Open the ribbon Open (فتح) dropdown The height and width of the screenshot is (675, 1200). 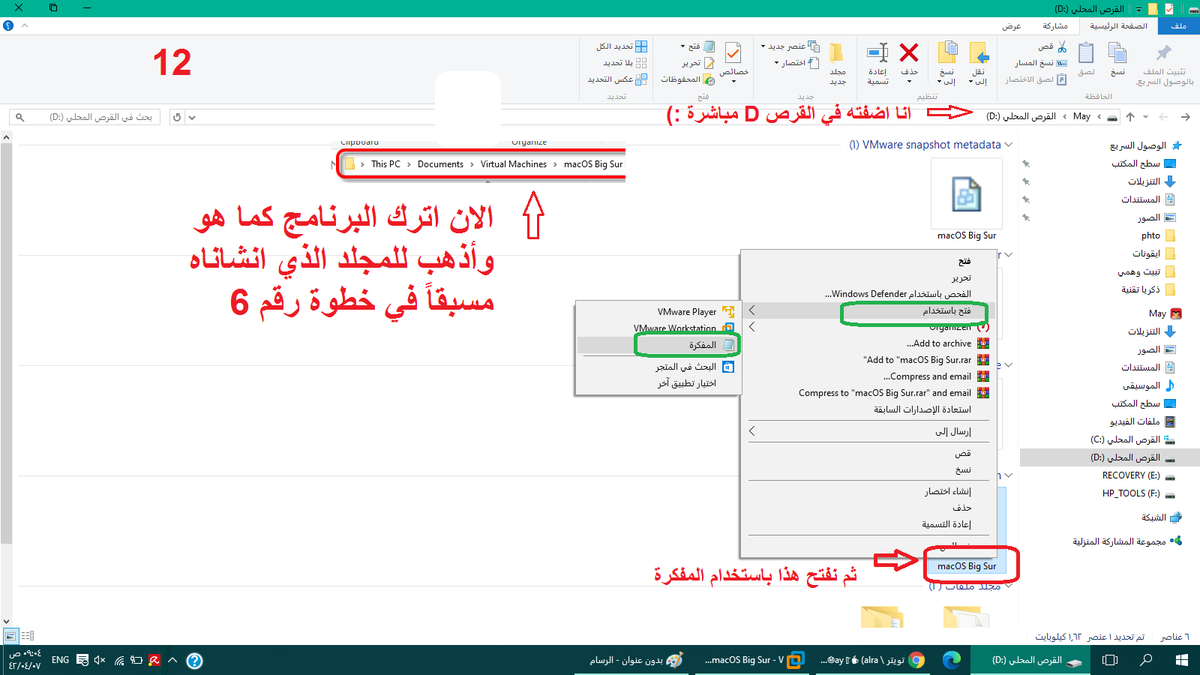point(698,47)
